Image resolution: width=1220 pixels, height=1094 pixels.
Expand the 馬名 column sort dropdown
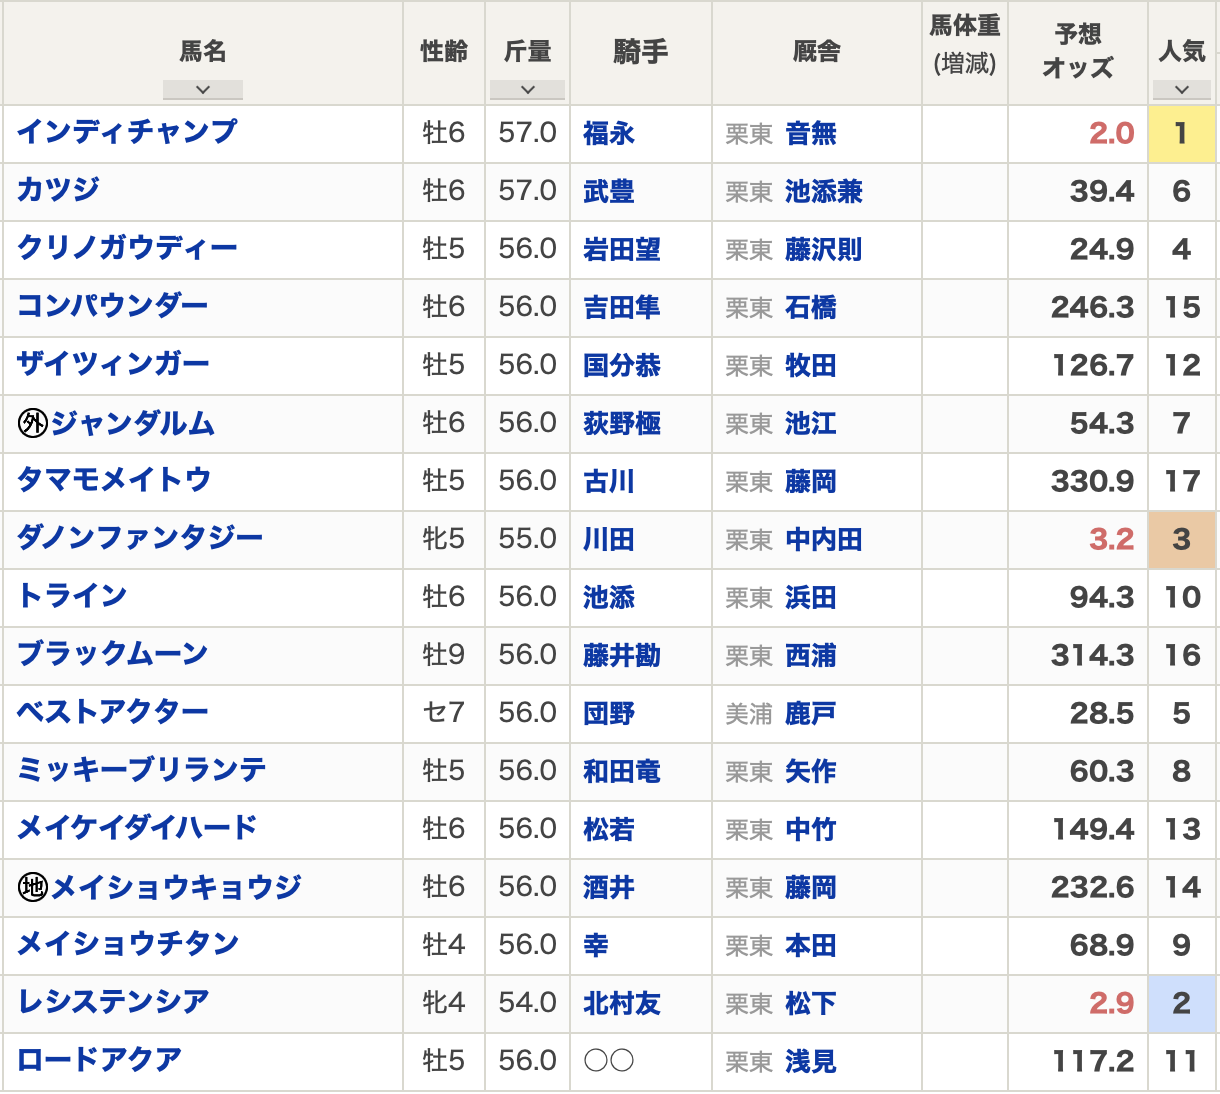pos(203,90)
